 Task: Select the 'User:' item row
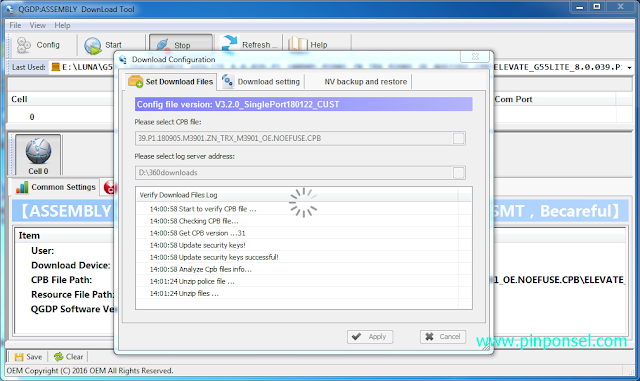pyautogui.click(x=42, y=251)
